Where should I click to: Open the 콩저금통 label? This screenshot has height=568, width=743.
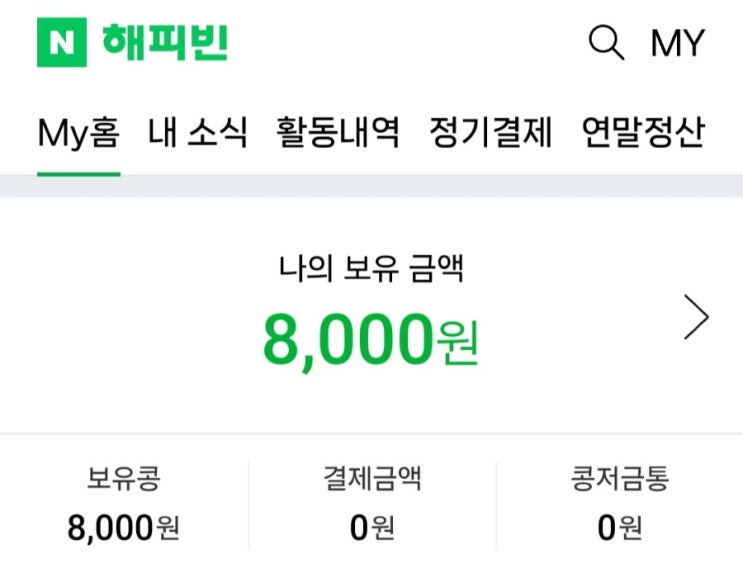coord(619,479)
